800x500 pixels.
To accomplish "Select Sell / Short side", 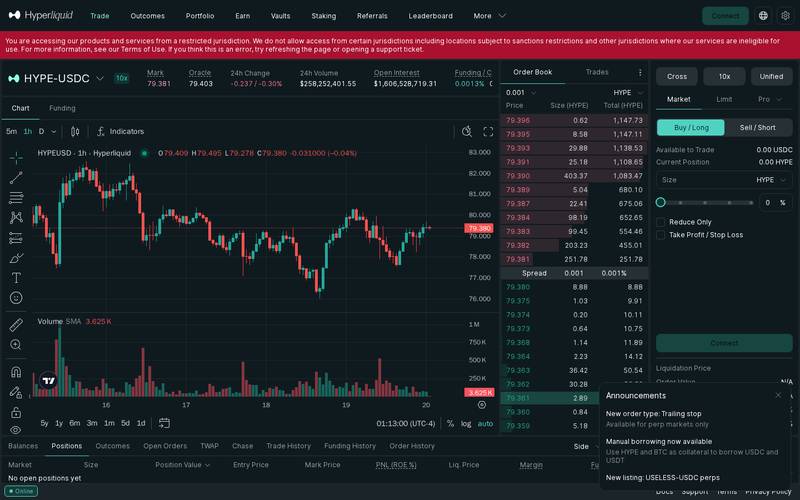I will 758,128.
